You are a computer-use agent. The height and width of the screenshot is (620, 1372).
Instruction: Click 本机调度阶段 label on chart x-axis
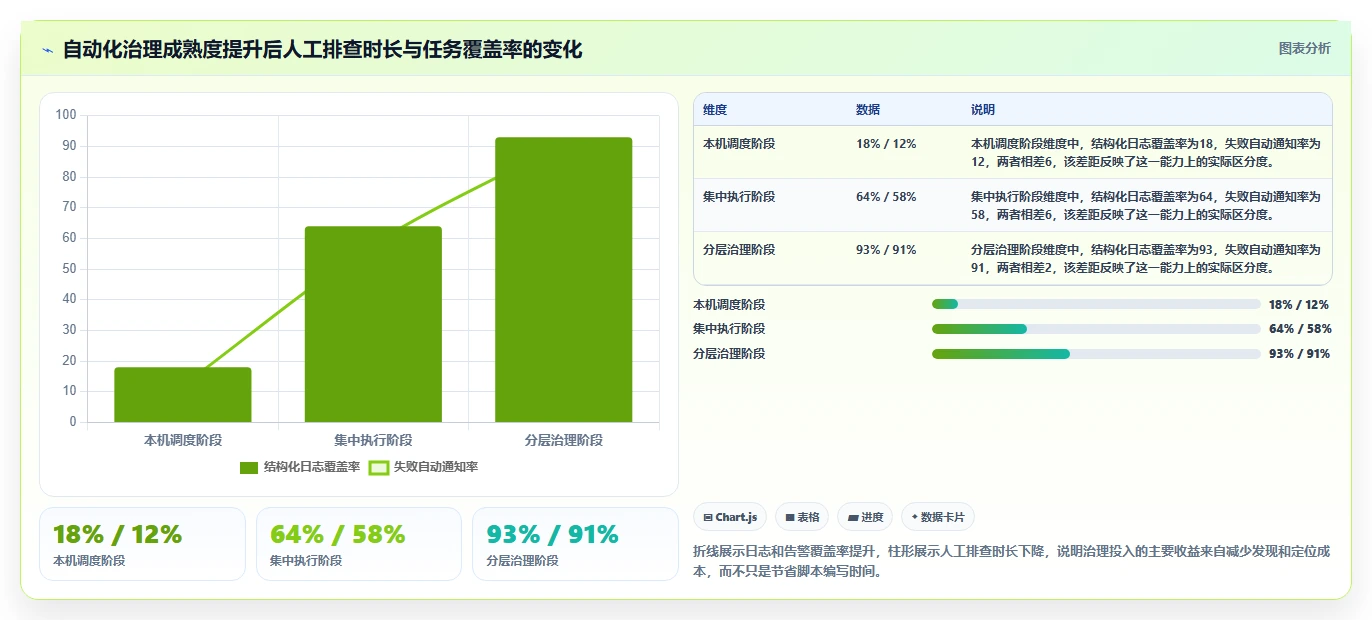pos(183,440)
